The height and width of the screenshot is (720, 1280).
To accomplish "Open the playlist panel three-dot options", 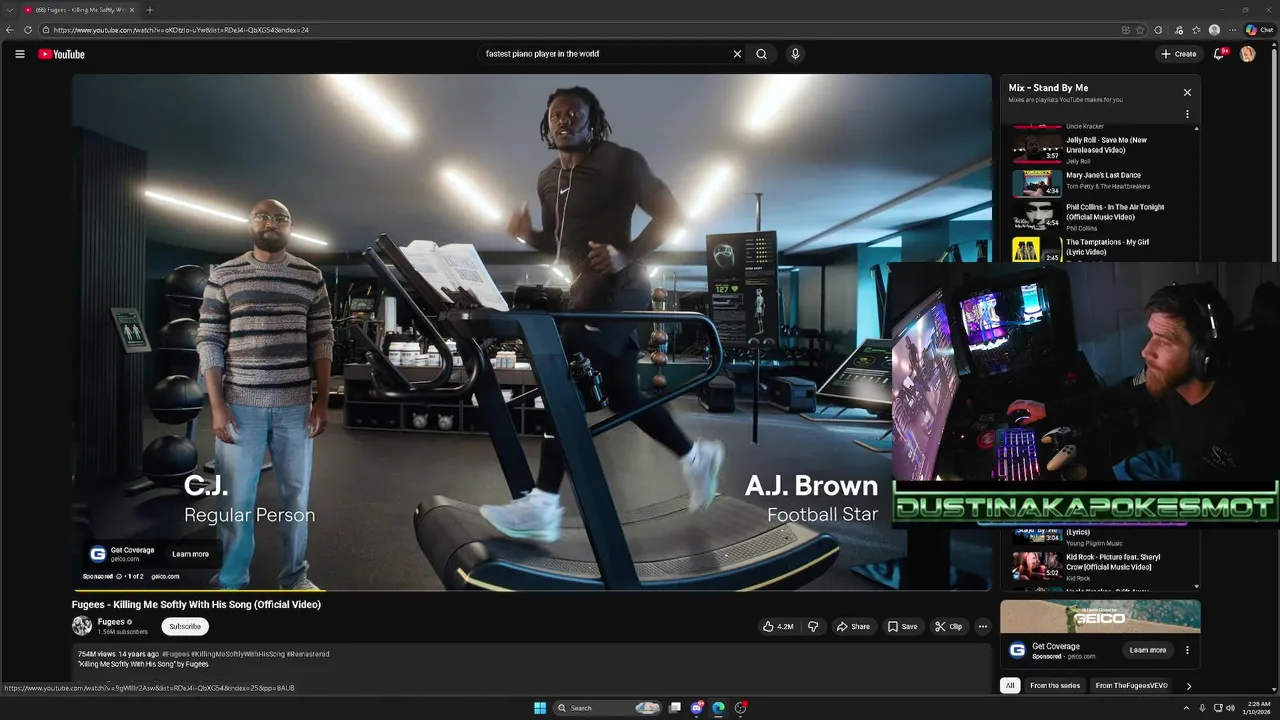I will point(1187,114).
